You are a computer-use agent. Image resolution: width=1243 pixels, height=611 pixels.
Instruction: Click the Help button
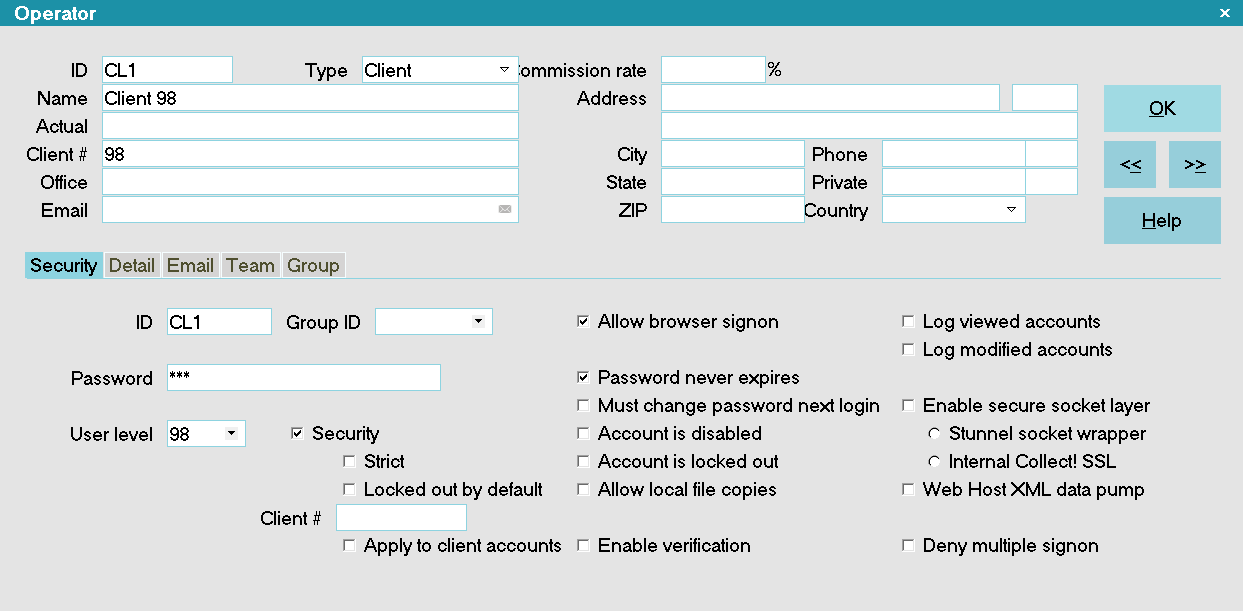[x=1162, y=221]
